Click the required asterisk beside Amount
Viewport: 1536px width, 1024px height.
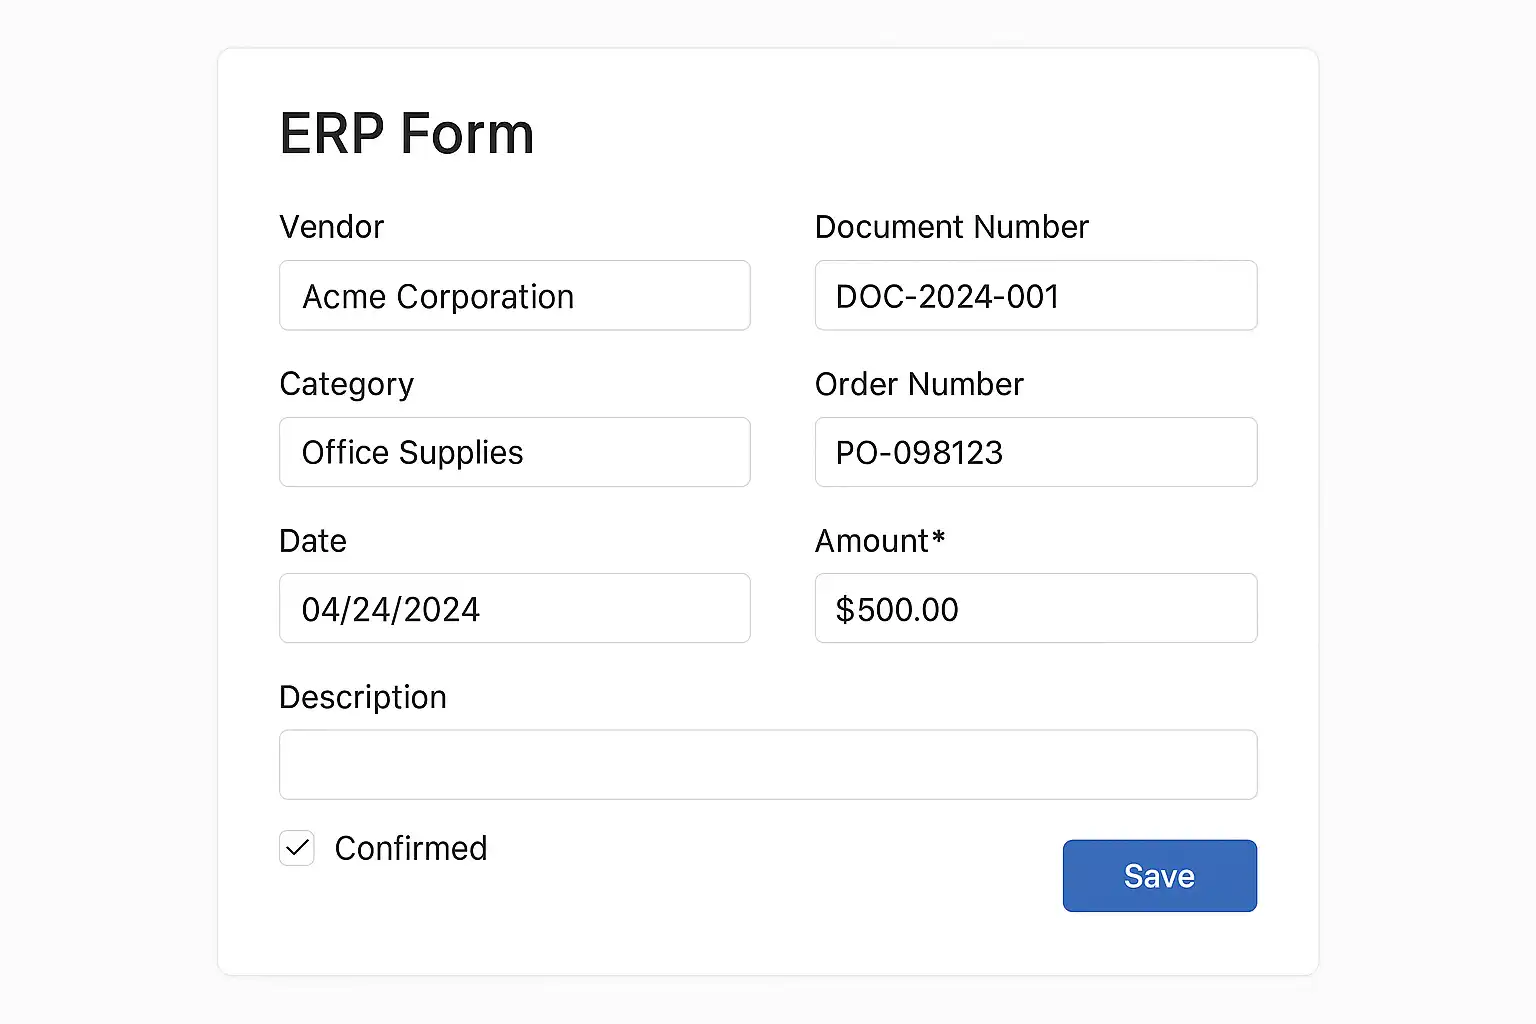pos(938,538)
